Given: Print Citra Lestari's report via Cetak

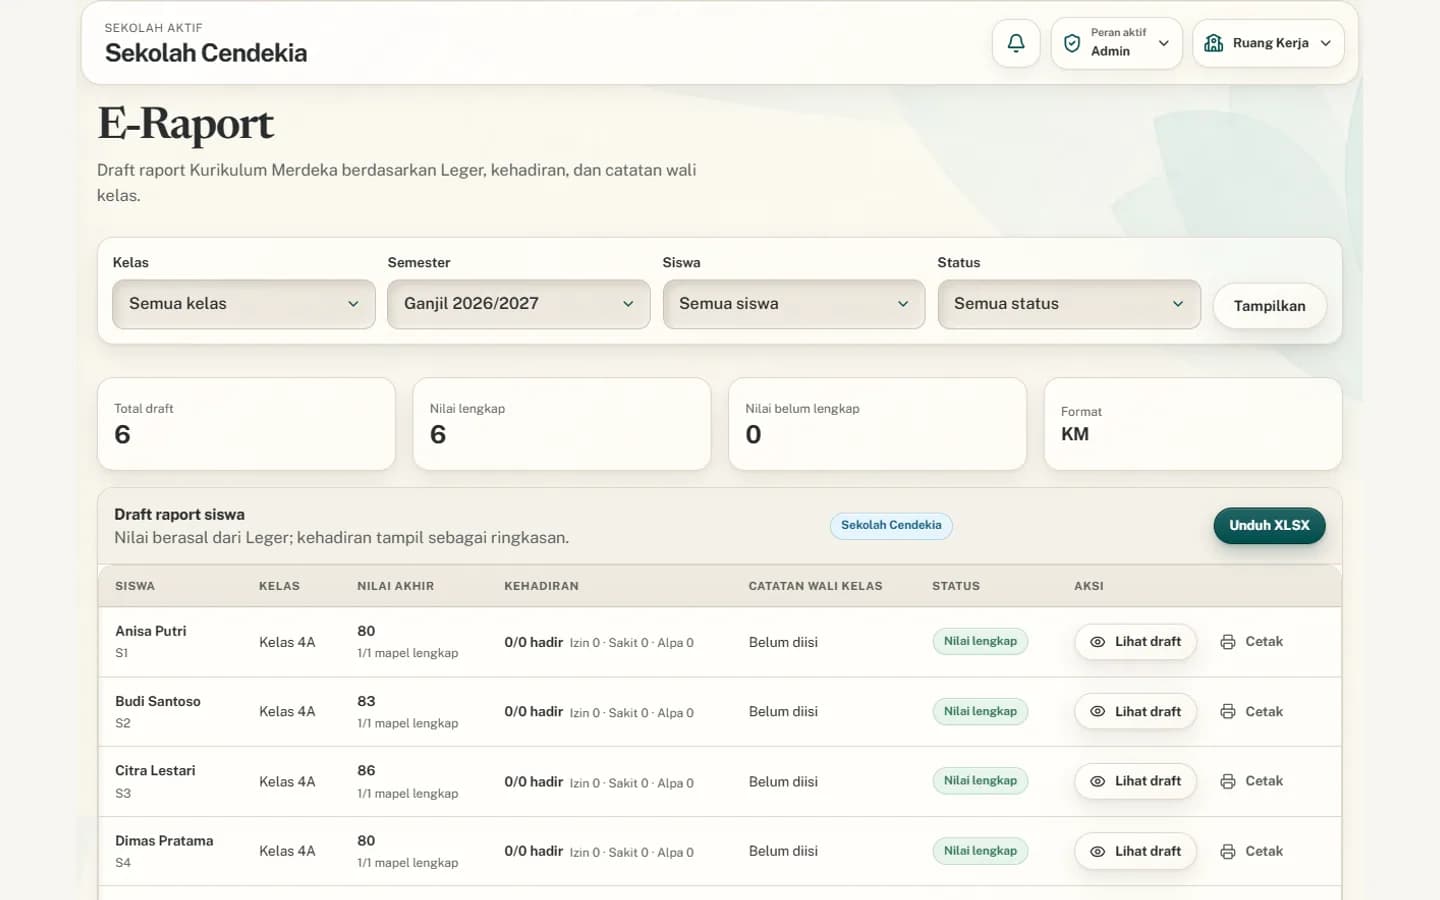Looking at the screenshot, I should coord(1252,781).
